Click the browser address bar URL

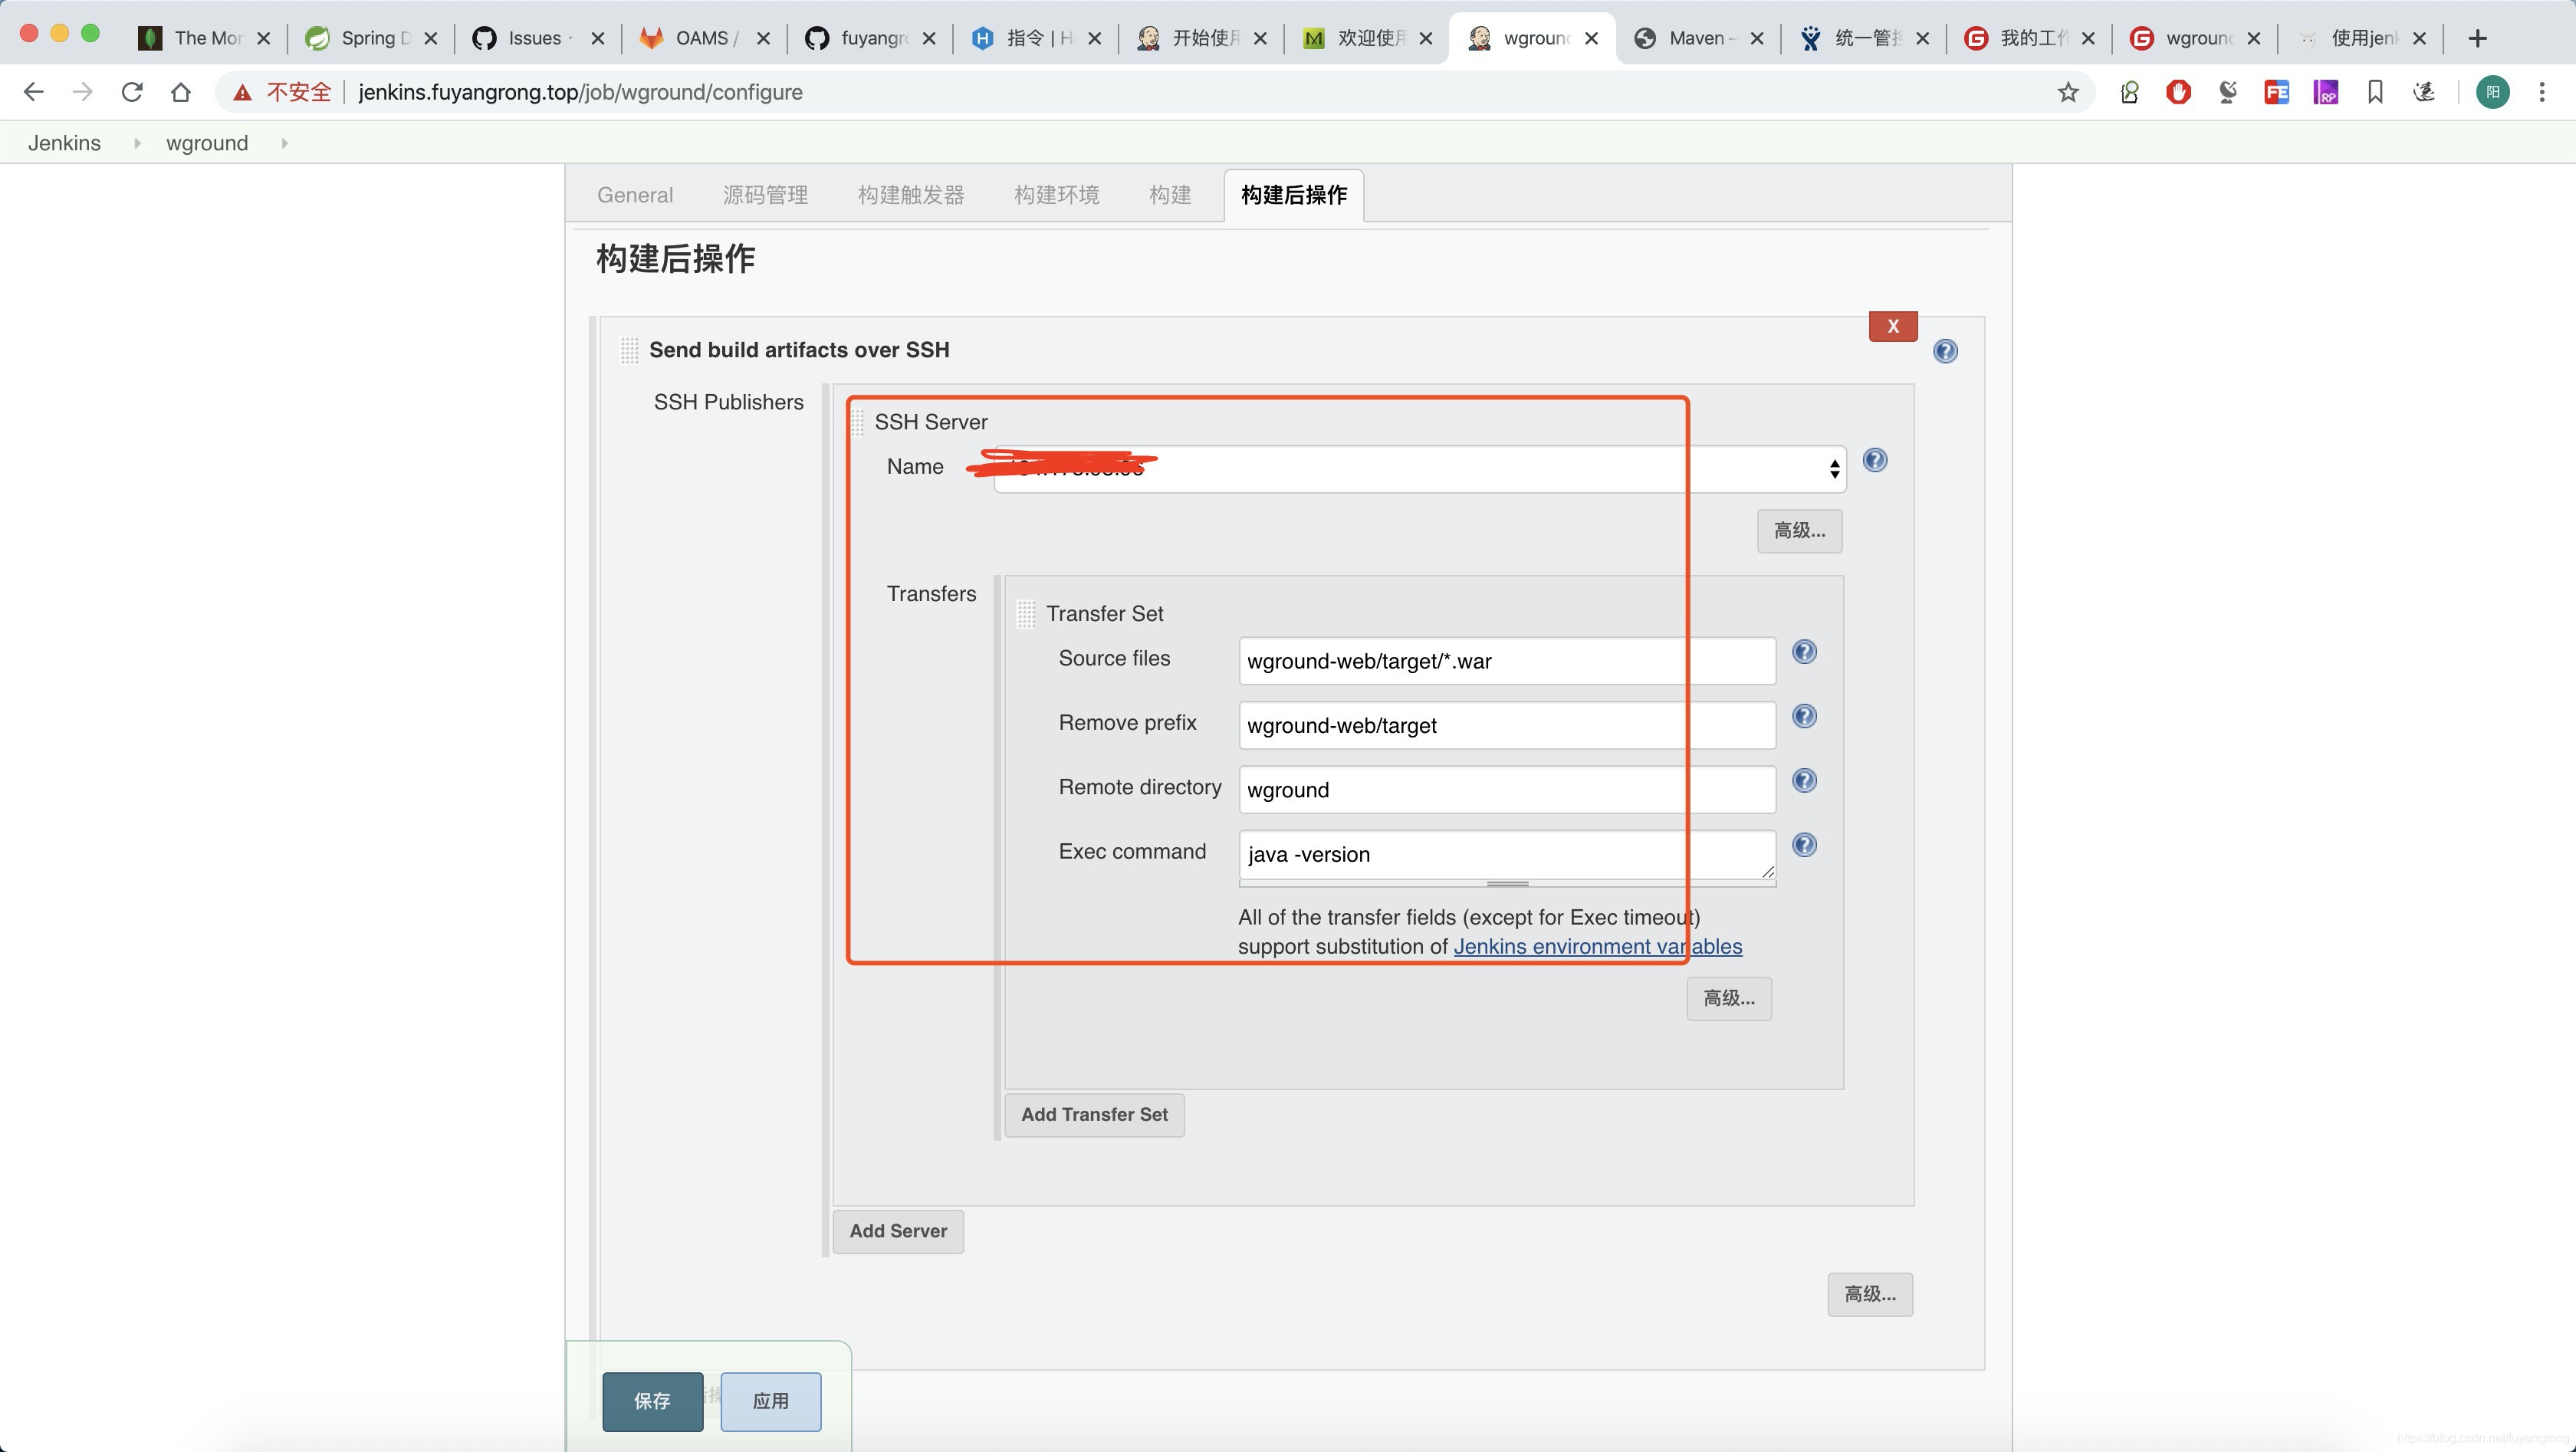580,92
